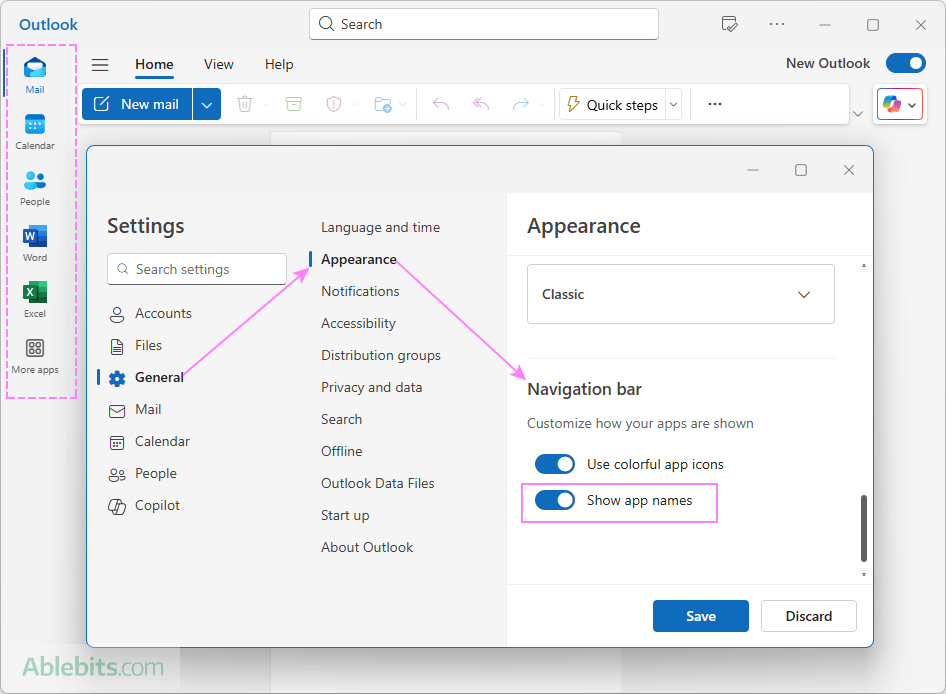Turn off the New Outlook toggle
Image resolution: width=946 pixels, height=694 pixels.
pyautogui.click(x=906, y=63)
